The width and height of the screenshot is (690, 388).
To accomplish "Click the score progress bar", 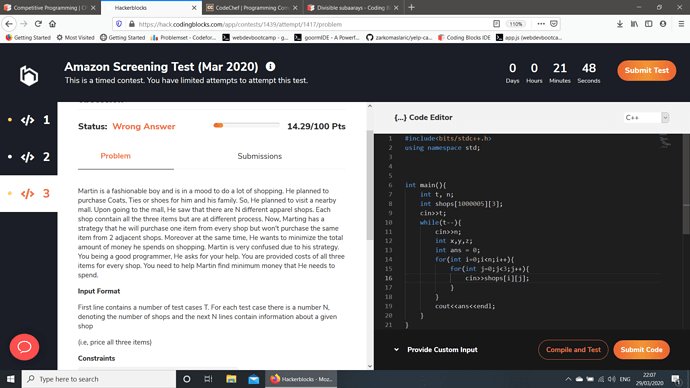I will (x=246, y=125).
